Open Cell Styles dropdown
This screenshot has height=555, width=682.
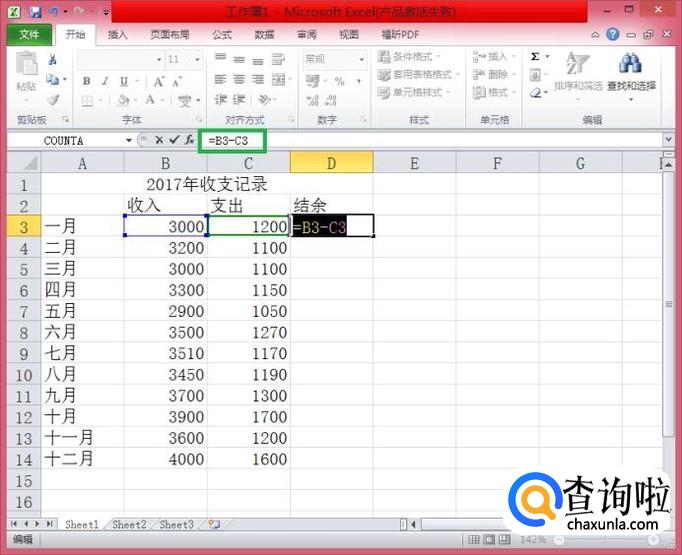413,93
